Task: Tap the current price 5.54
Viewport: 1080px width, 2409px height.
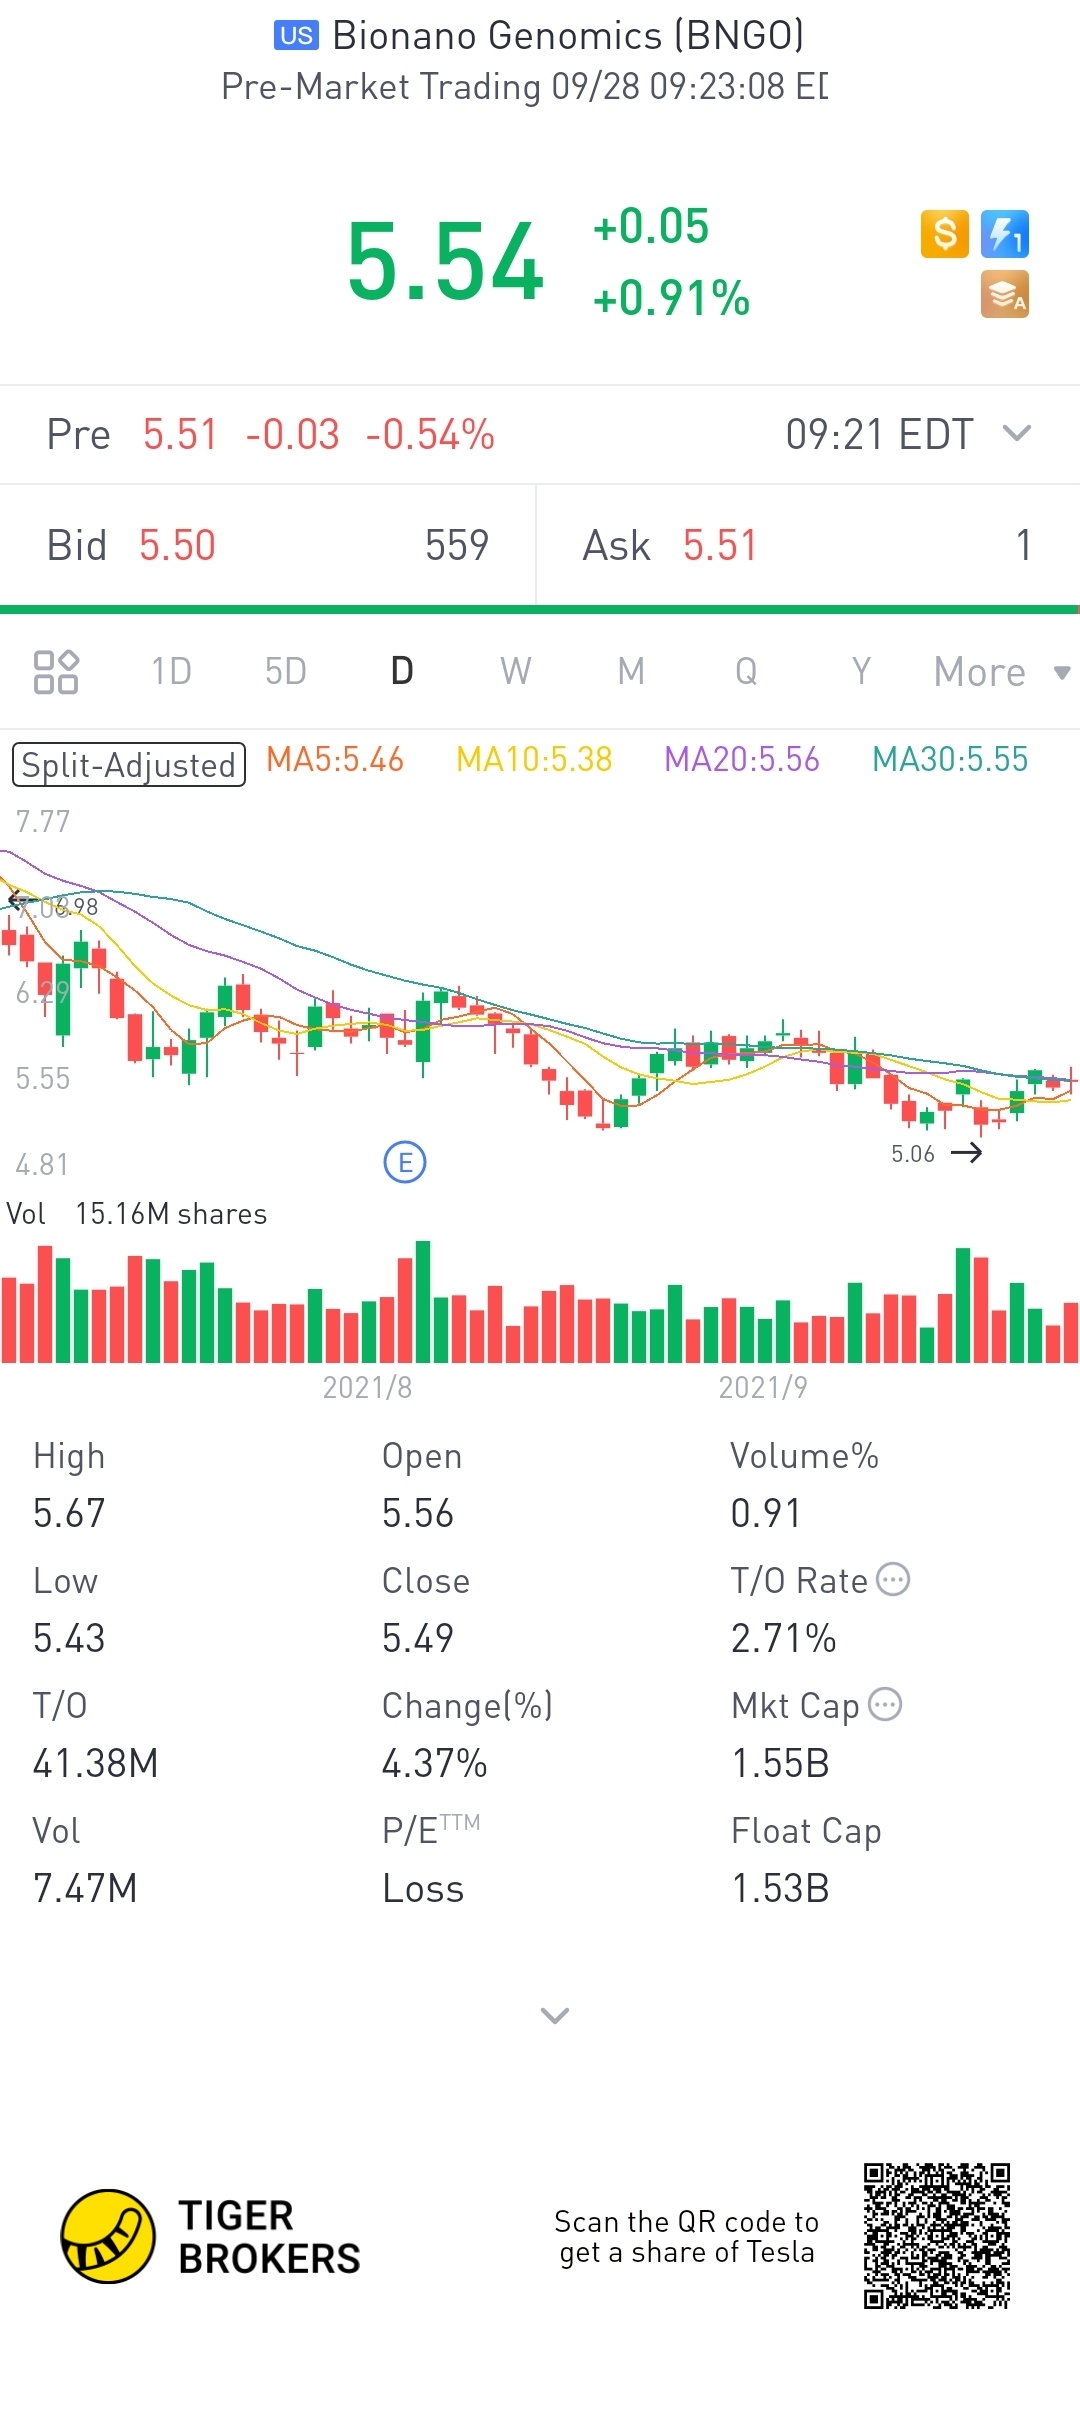Action: point(445,262)
